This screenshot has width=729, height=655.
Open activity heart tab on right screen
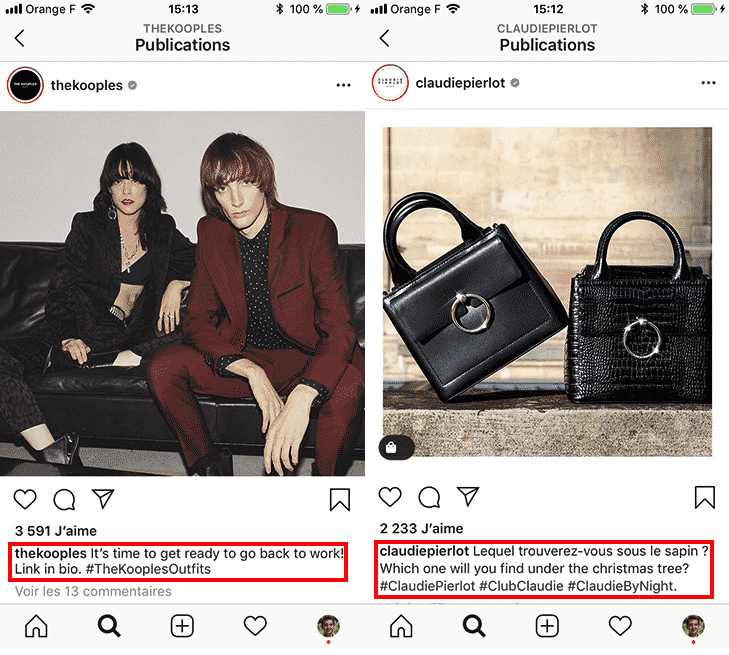[x=620, y=626]
